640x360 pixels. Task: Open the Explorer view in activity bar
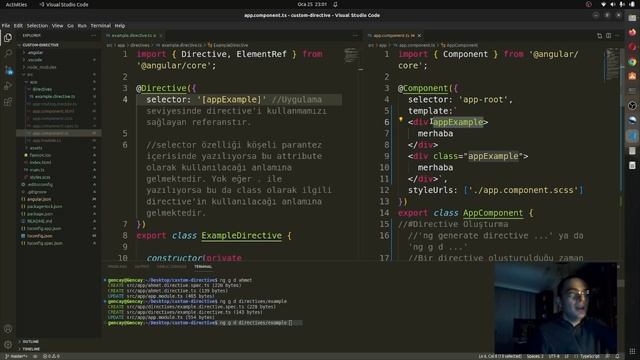8,38
